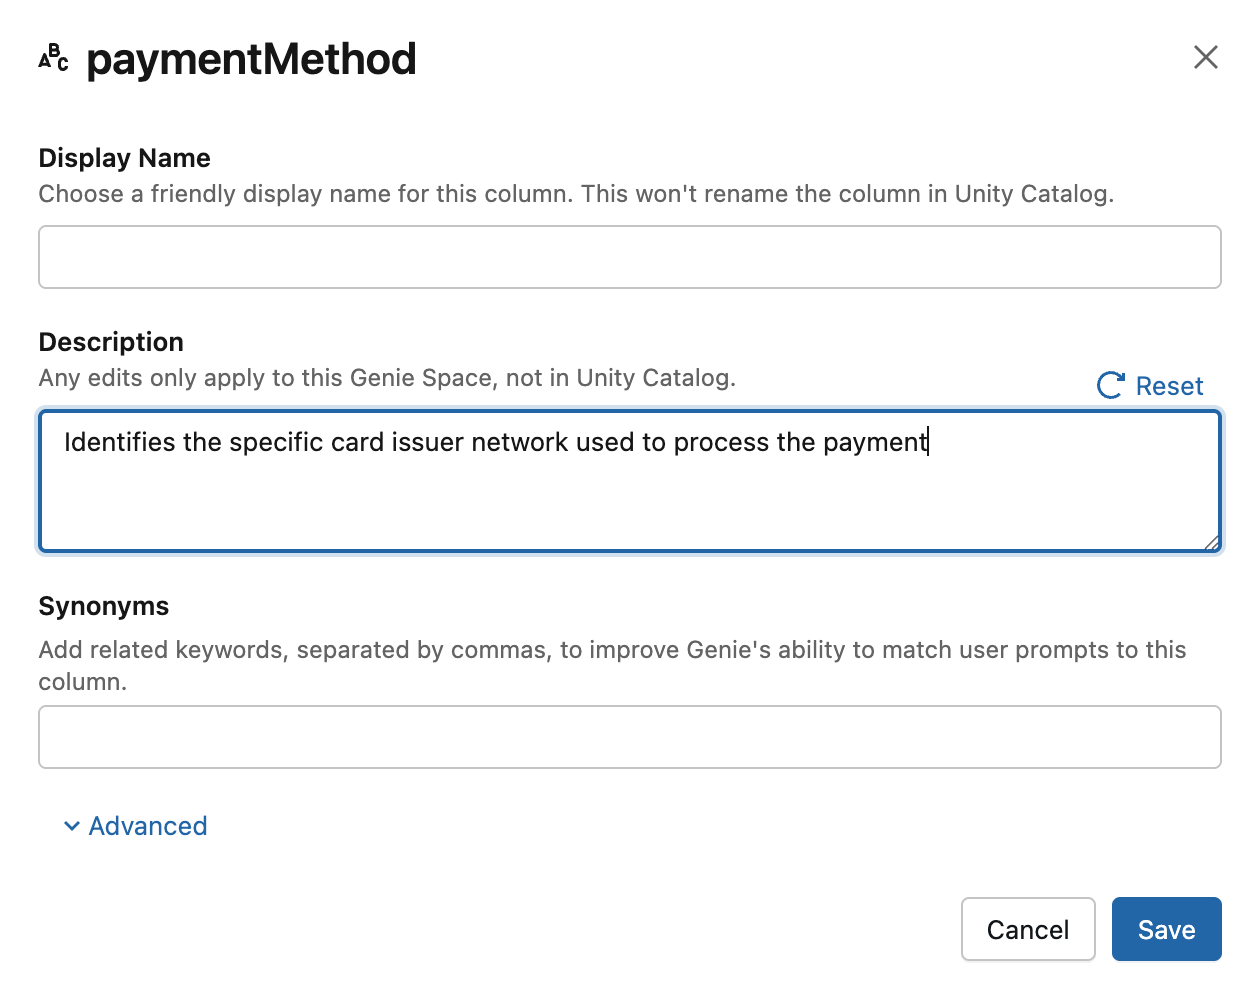1250x1000 pixels.
Task: Click the chevron arrow beside Advanced
Action: pyautogui.click(x=71, y=826)
